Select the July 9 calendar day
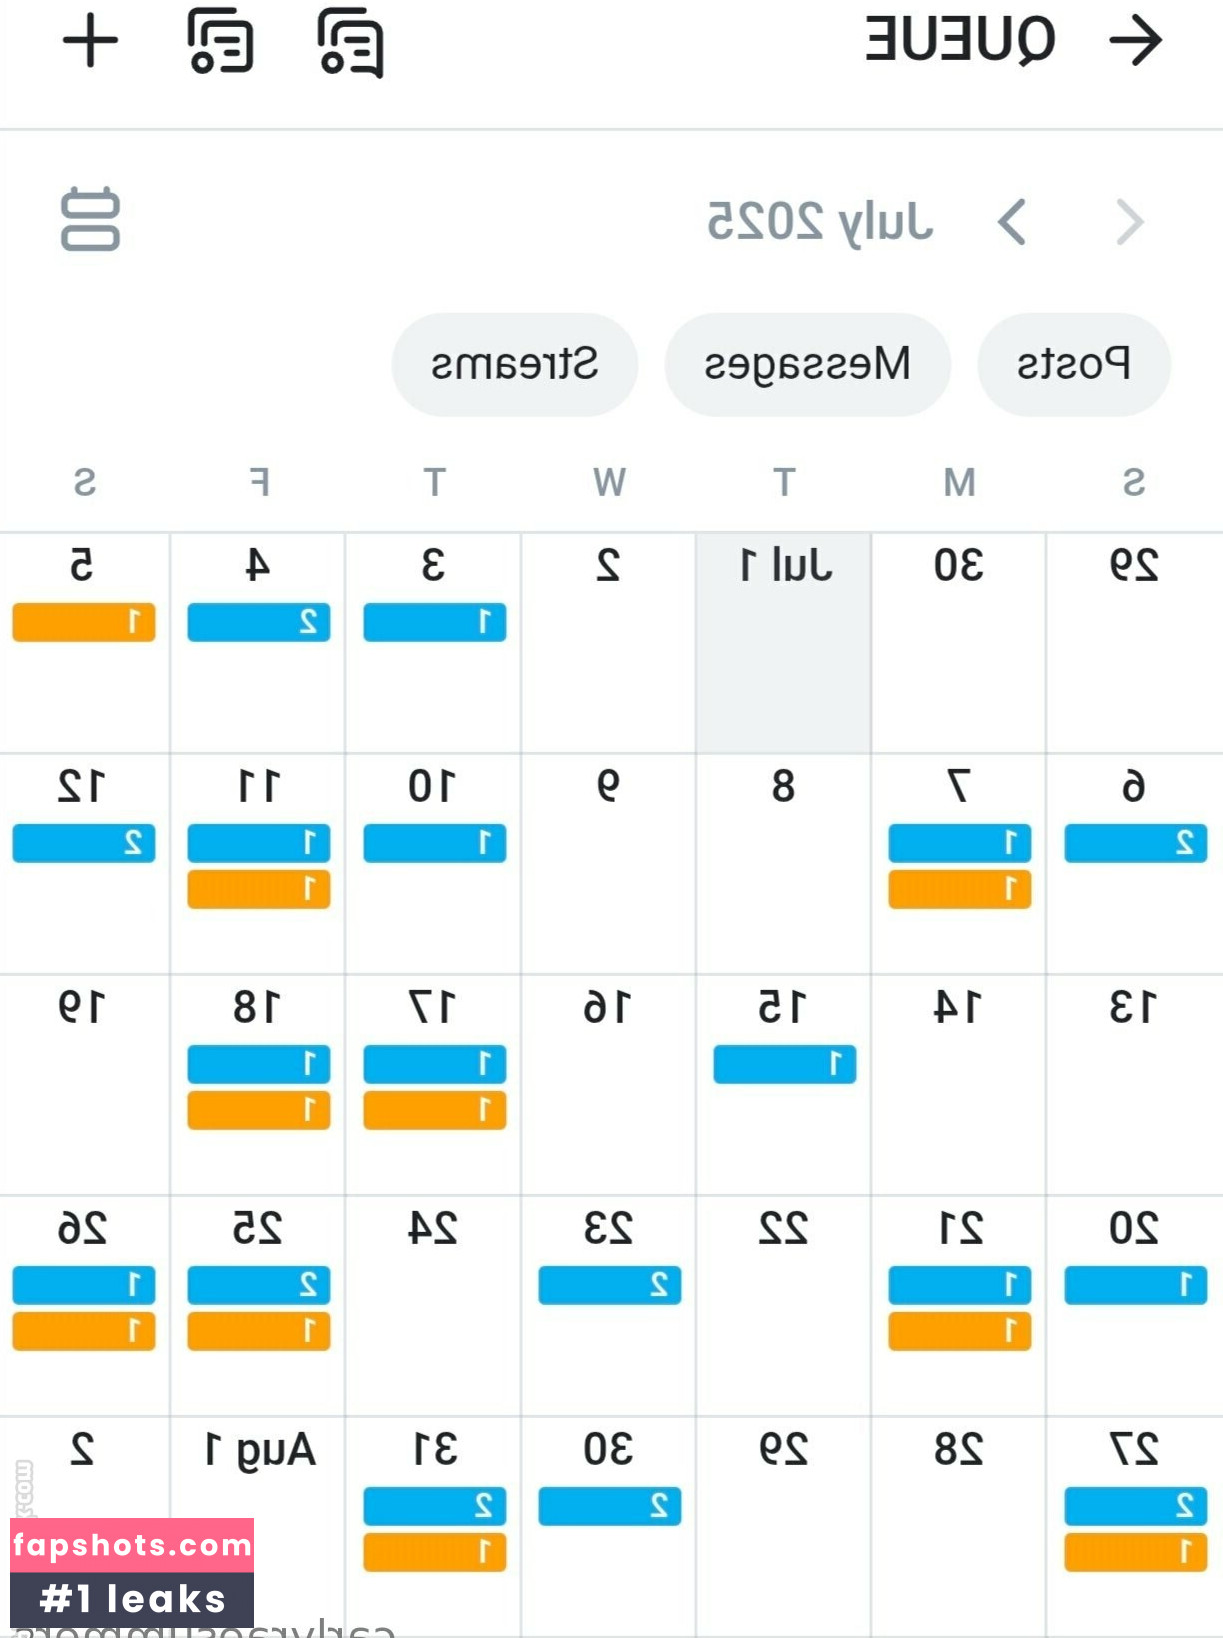1223x1638 pixels. 609,864
